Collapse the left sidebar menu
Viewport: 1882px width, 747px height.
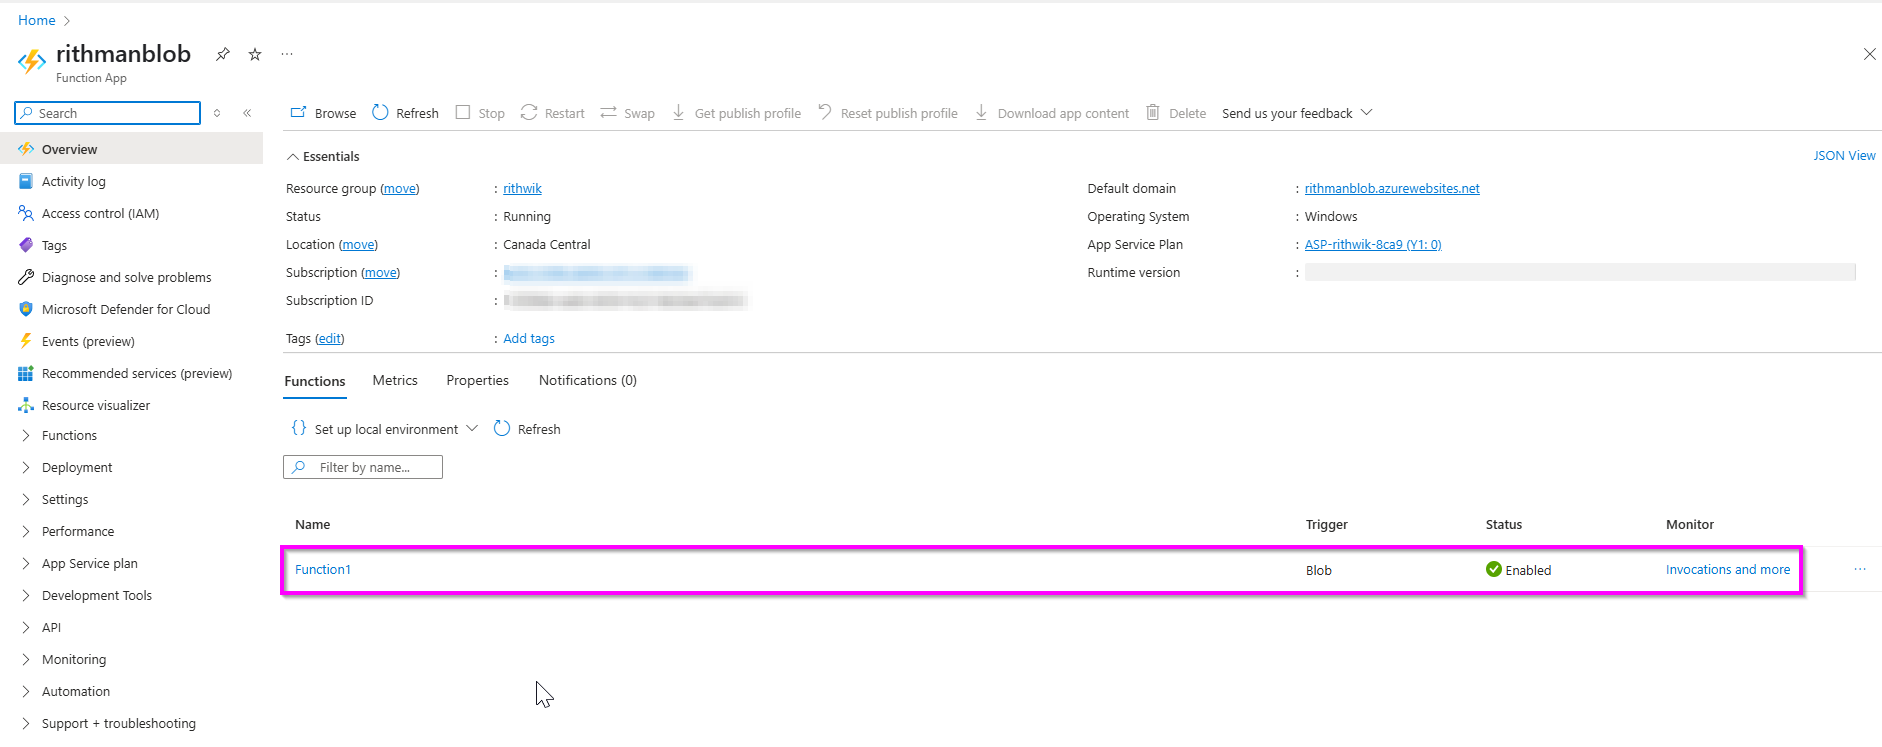pyautogui.click(x=247, y=113)
